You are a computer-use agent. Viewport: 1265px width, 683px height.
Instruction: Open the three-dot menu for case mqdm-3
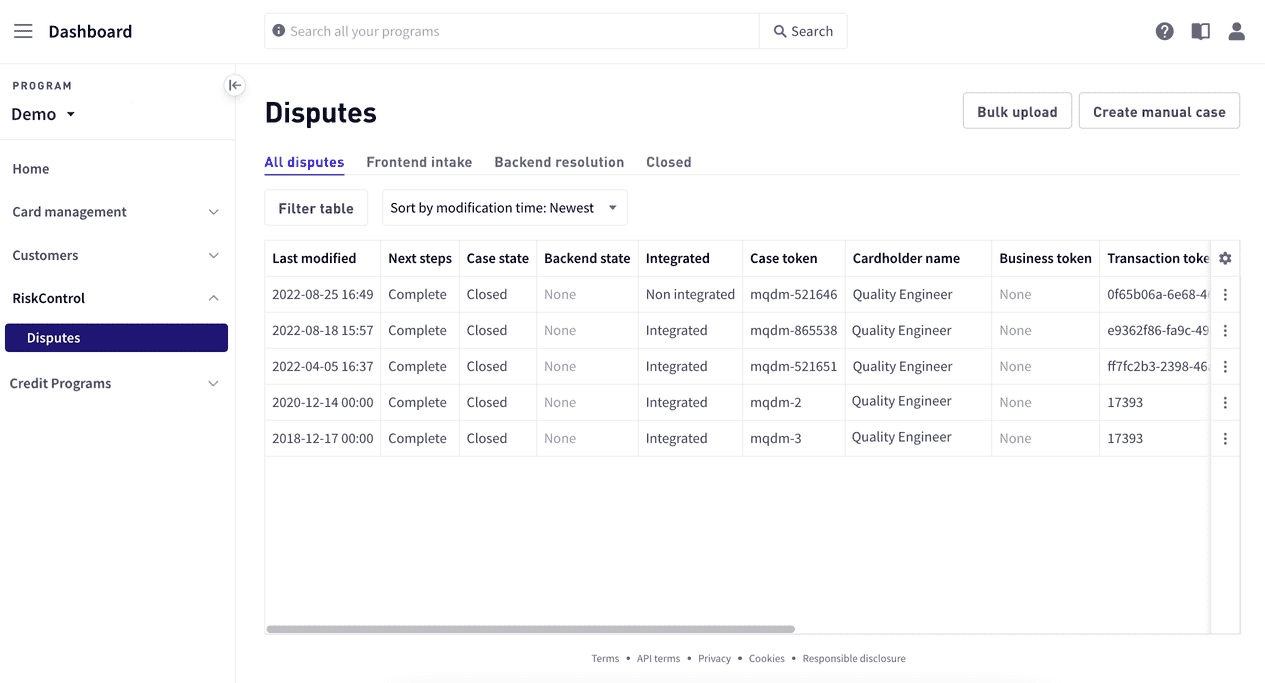1225,438
